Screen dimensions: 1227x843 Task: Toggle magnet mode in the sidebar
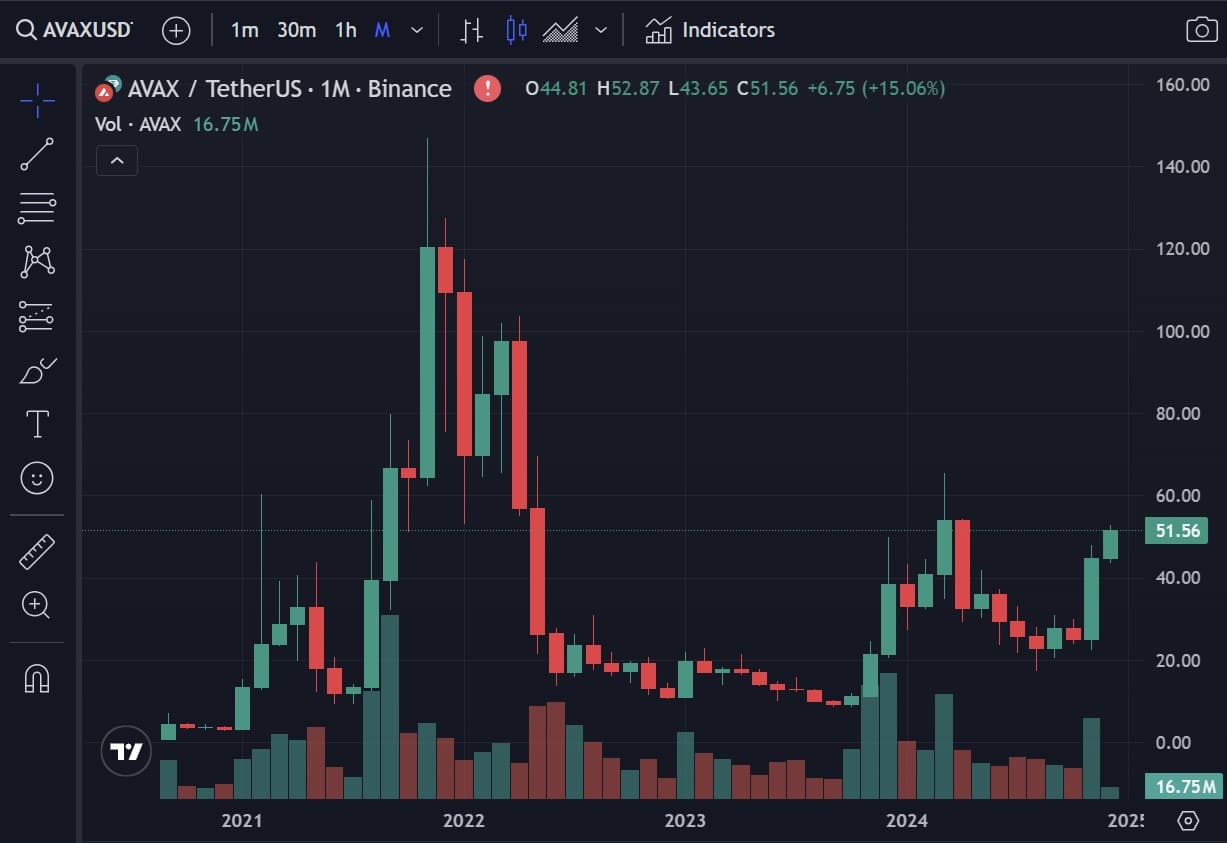coord(36,679)
